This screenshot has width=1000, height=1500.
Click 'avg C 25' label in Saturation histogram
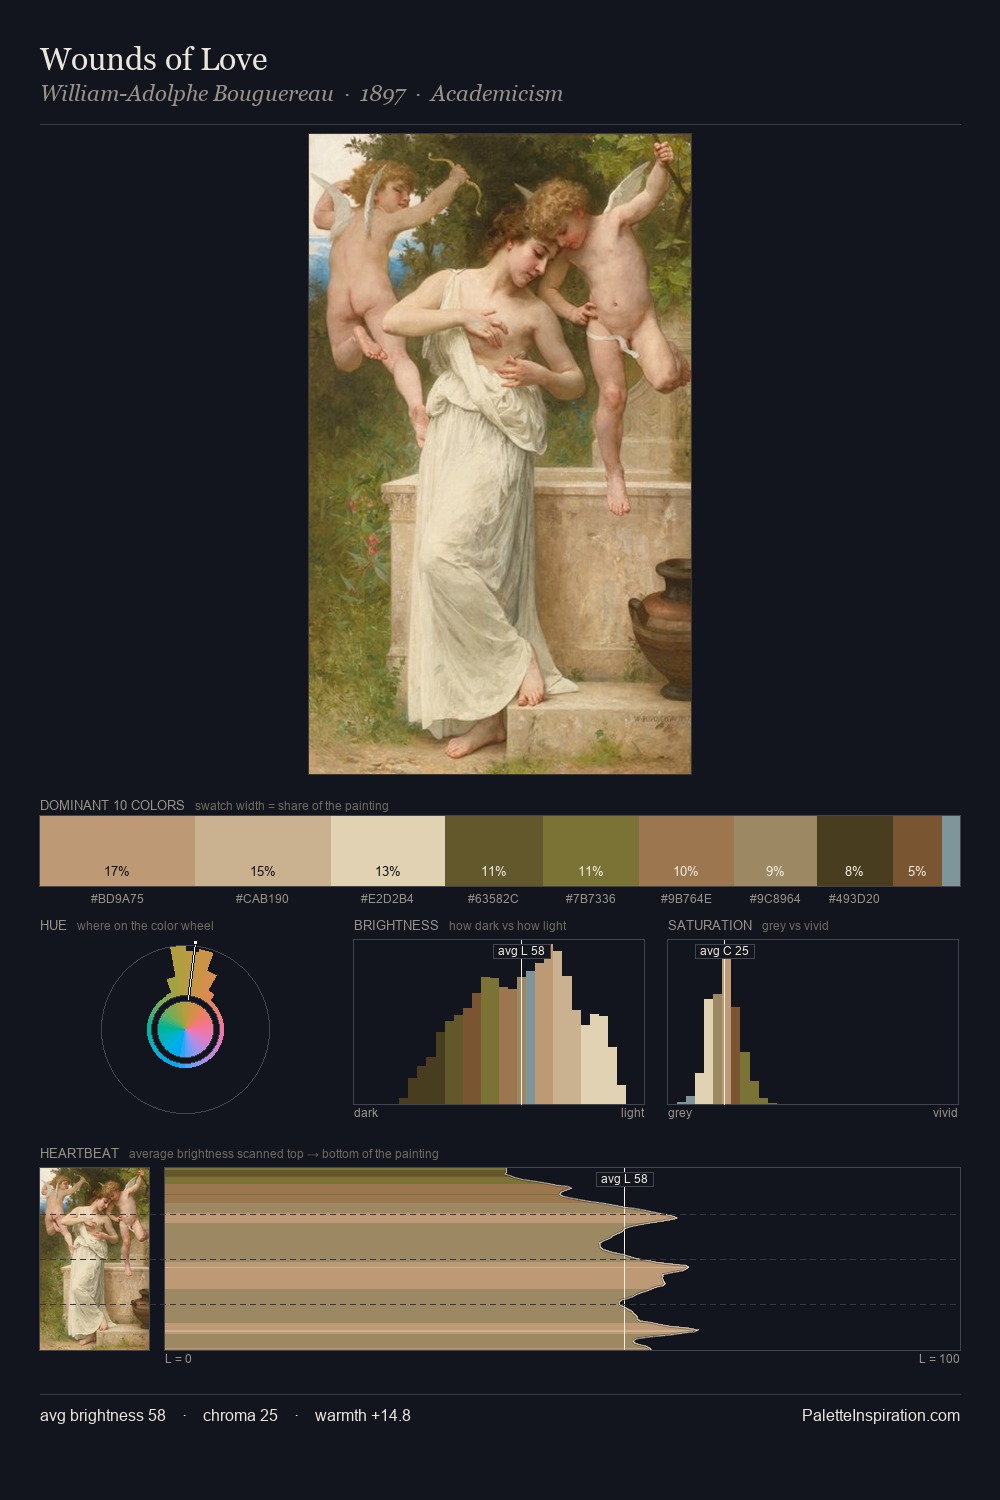pyautogui.click(x=724, y=951)
